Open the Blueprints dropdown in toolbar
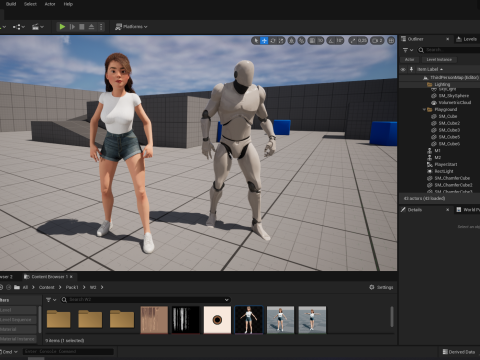480x360 pixels. [x=18, y=27]
